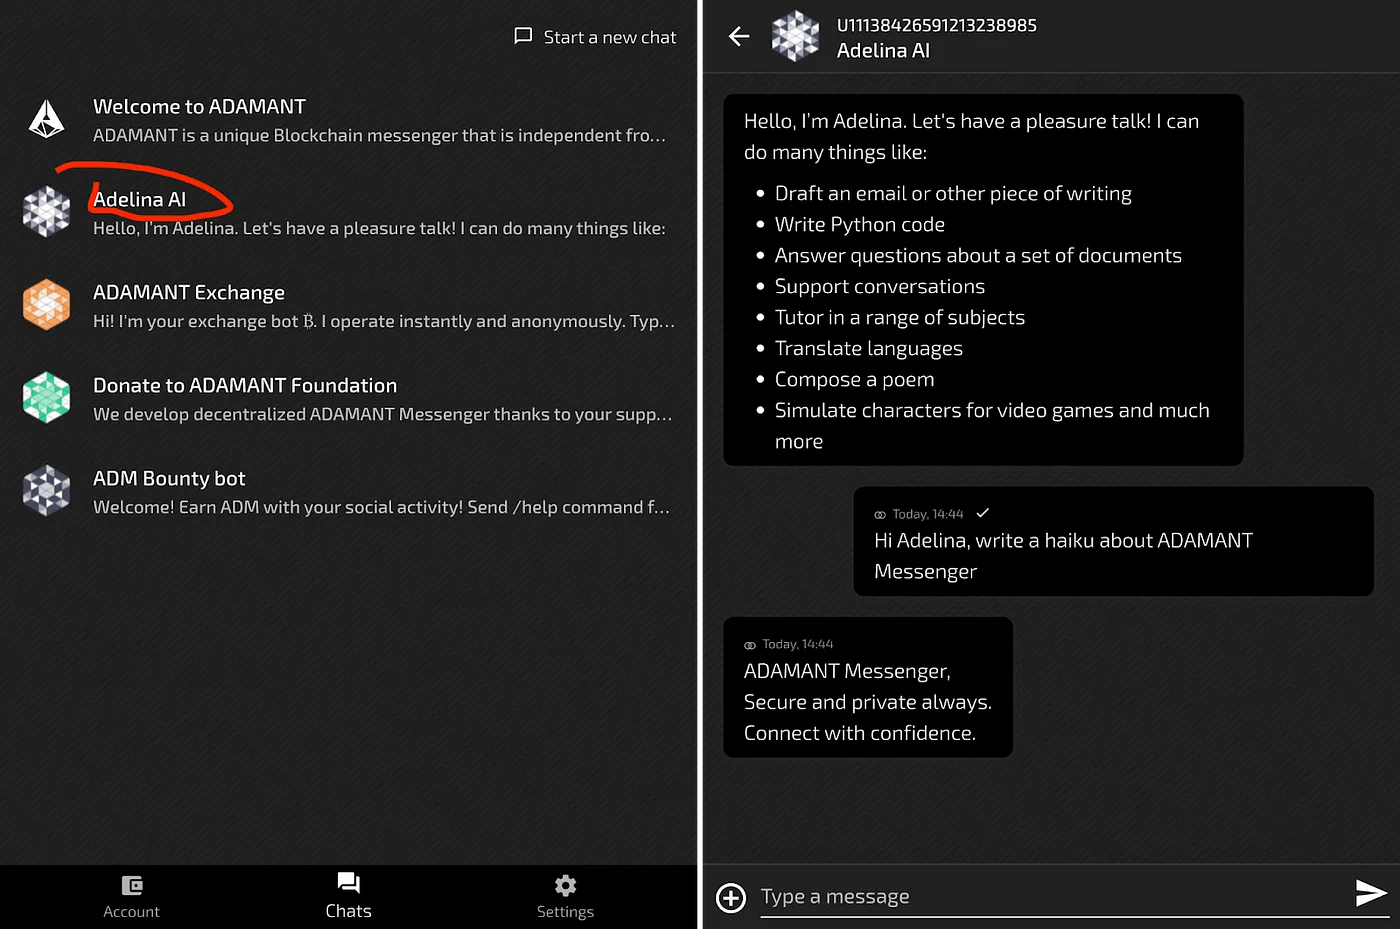This screenshot has width=1400, height=929.
Task: Open the Adelina AI conversation
Action: pos(348,213)
